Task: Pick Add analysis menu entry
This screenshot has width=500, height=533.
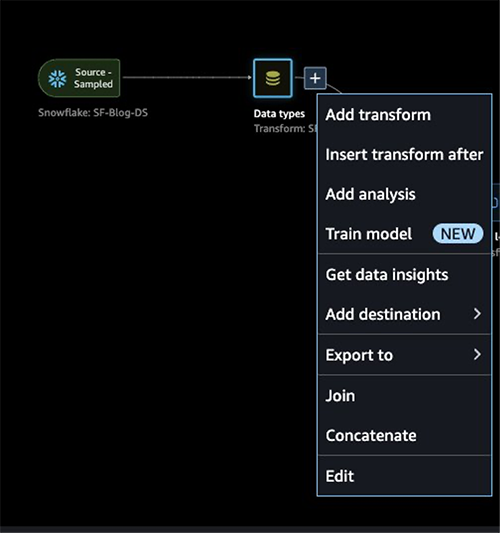Action: point(404,194)
